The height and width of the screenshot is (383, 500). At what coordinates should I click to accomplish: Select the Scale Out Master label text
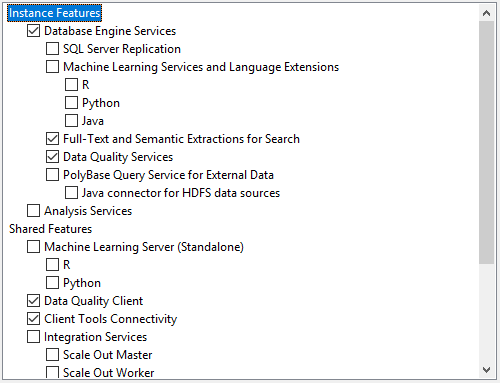pos(108,355)
